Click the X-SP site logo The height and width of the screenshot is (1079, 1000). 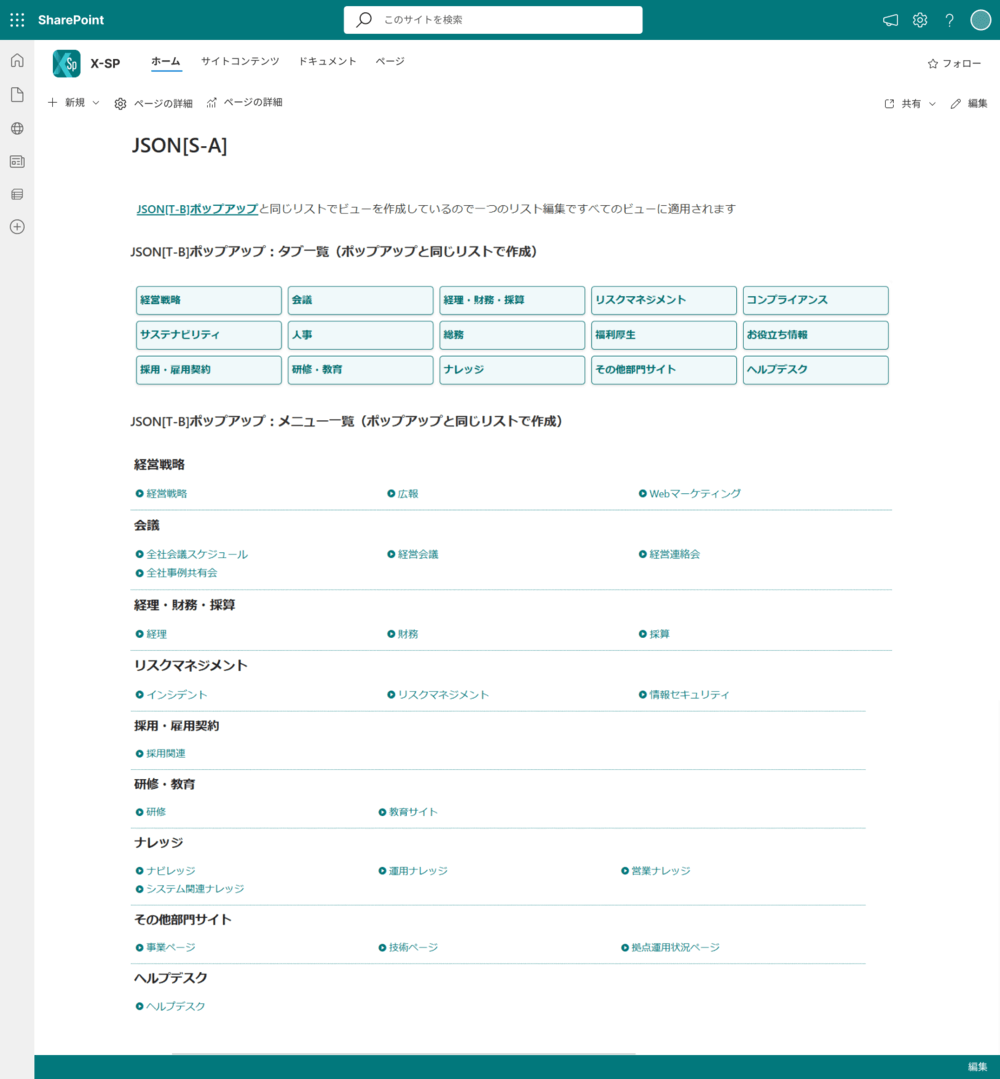click(x=67, y=63)
